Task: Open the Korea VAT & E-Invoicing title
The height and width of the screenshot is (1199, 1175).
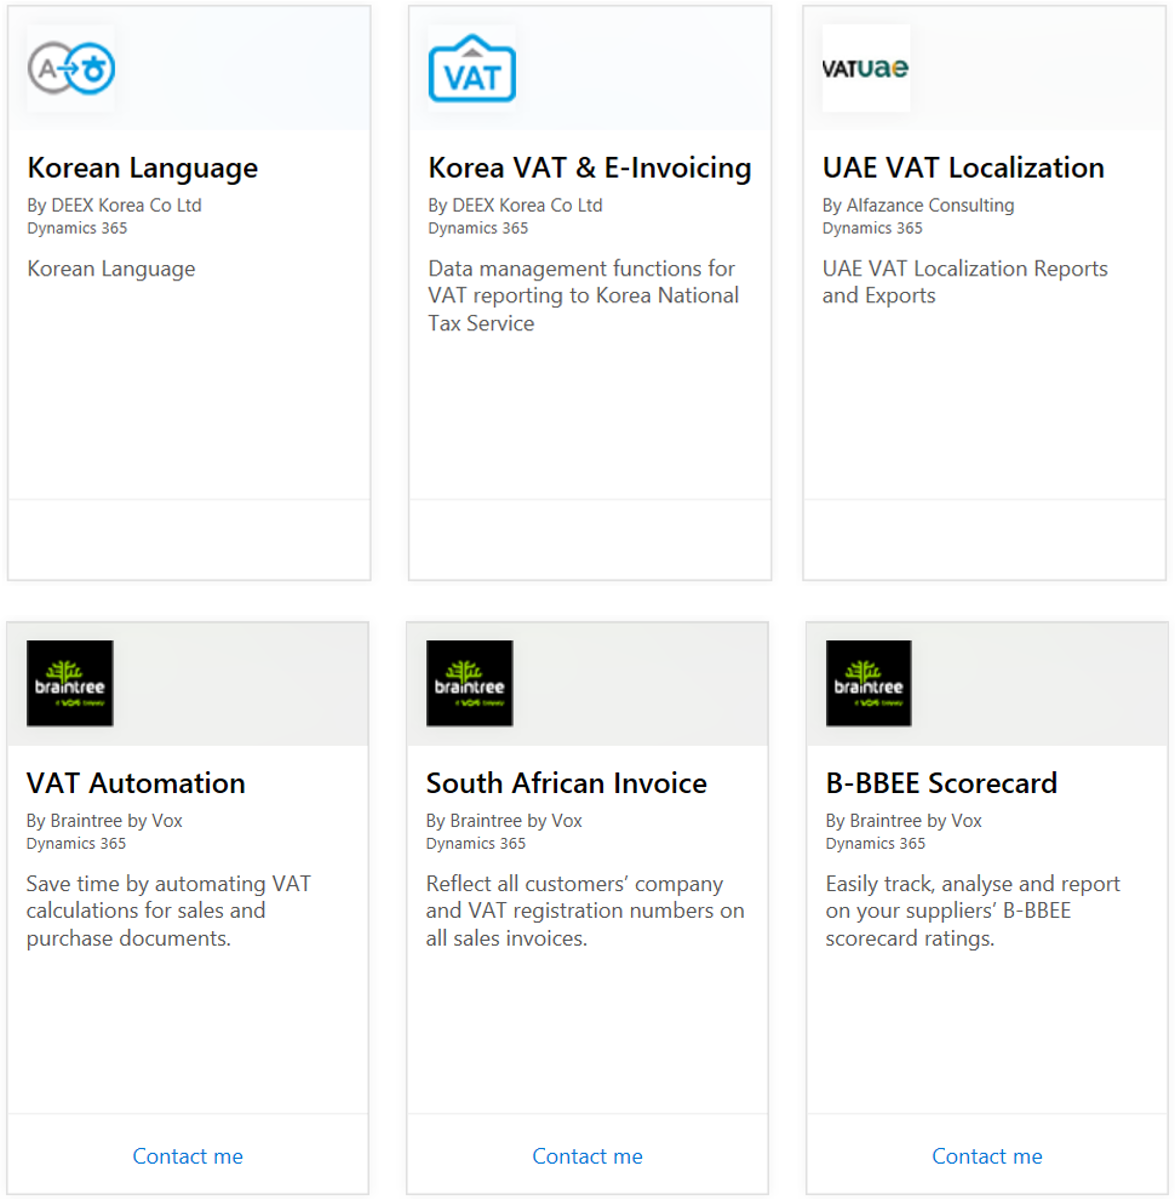Action: pyautogui.click(x=589, y=168)
